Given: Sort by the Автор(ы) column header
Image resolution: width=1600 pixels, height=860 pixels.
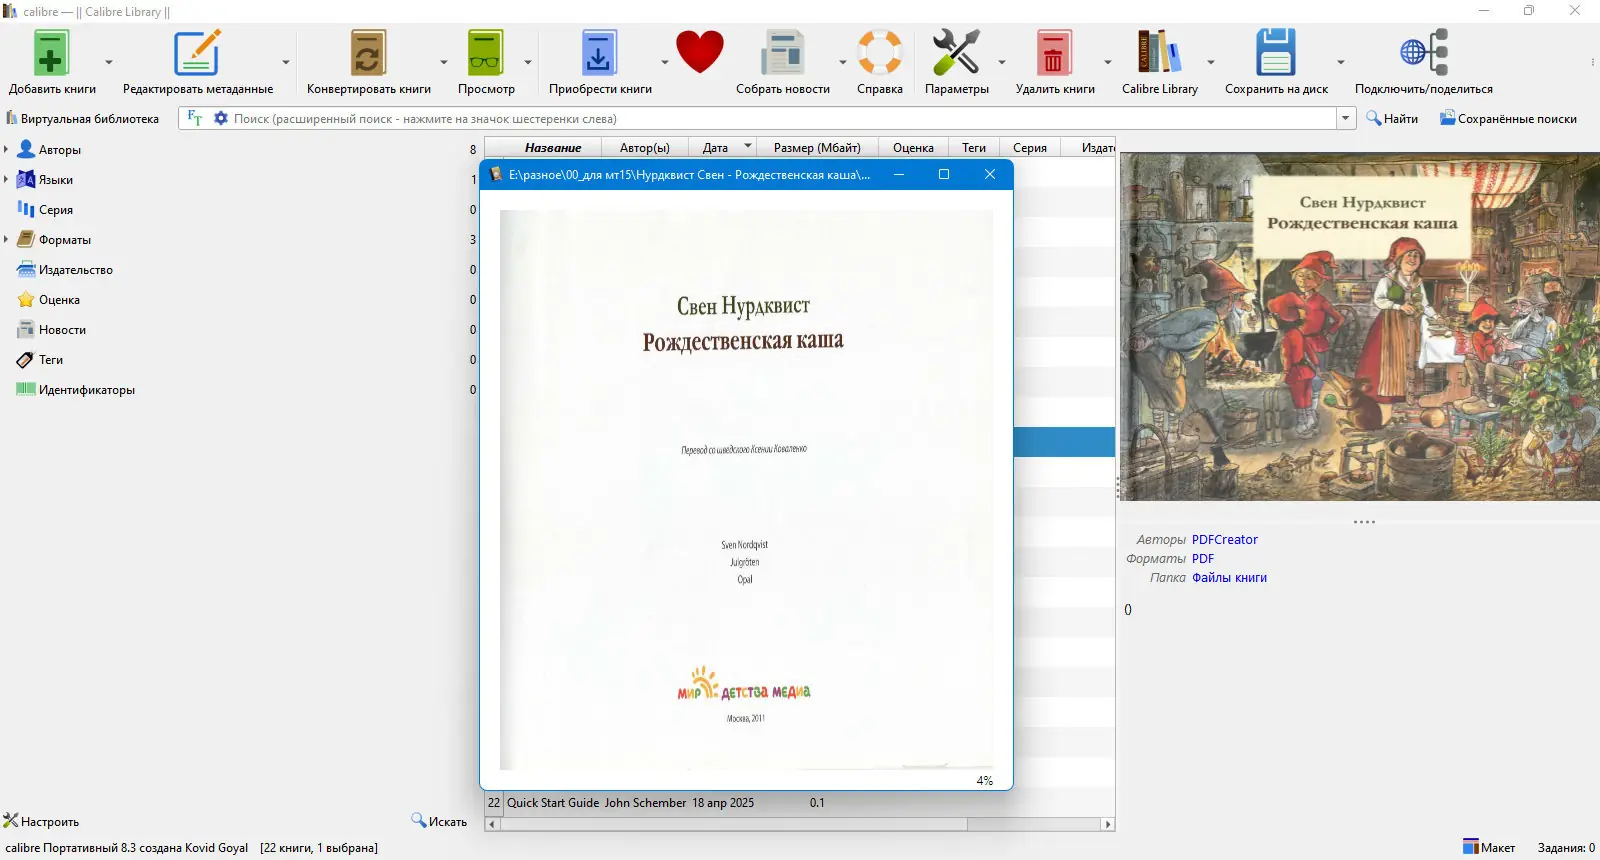Looking at the screenshot, I should tap(645, 148).
